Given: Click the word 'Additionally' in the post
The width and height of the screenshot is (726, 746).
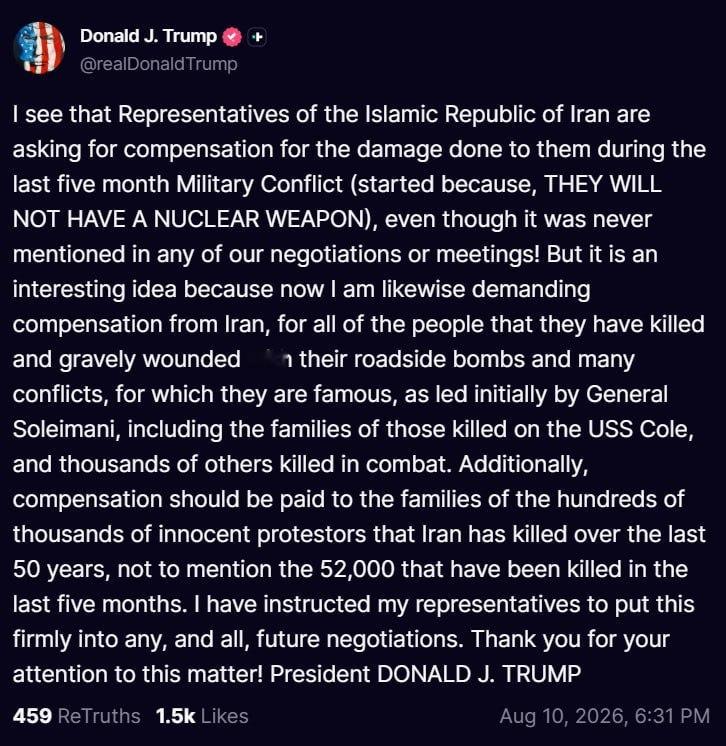Looking at the screenshot, I should [x=523, y=464].
